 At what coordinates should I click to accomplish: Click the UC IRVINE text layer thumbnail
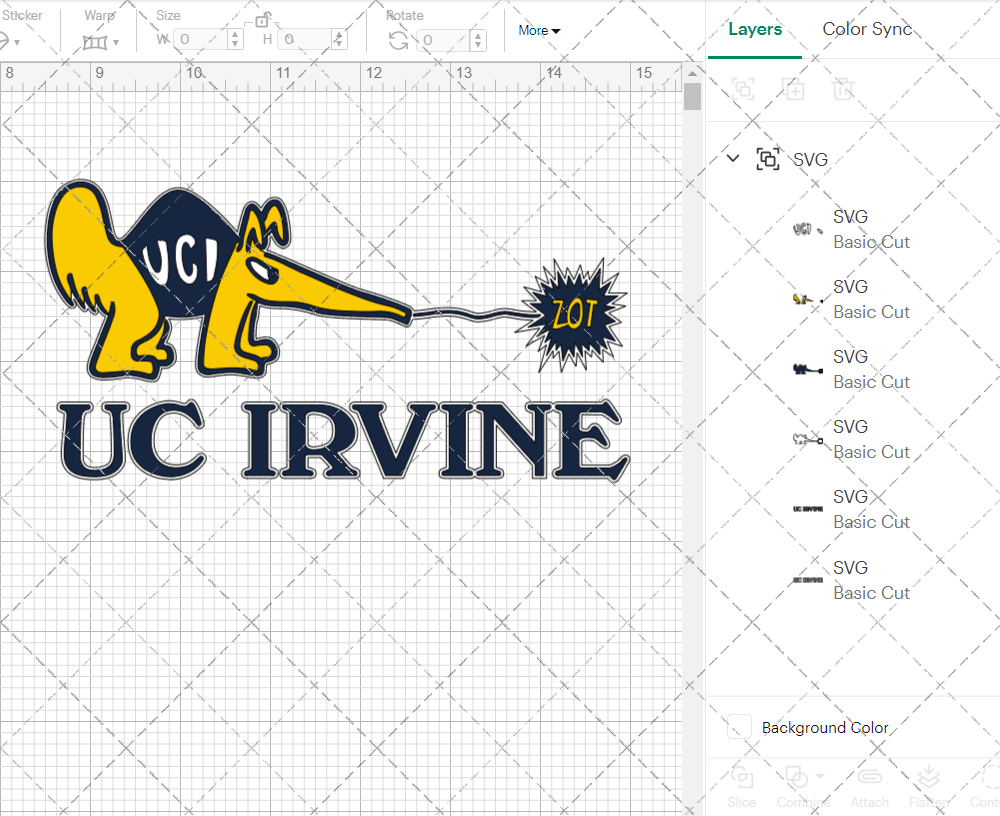(806, 508)
